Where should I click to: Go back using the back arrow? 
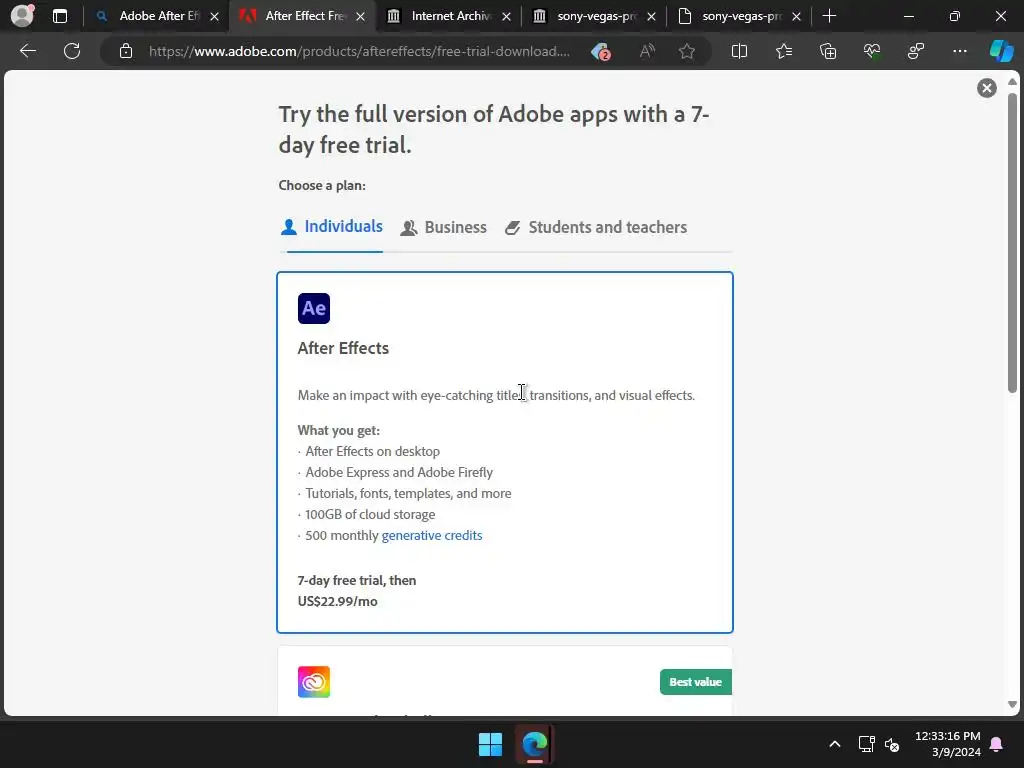pyautogui.click(x=27, y=51)
